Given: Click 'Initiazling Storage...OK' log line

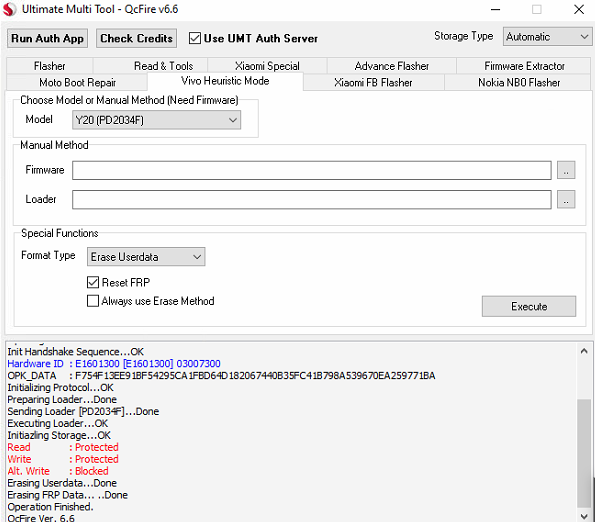Looking at the screenshot, I should tap(59, 435).
